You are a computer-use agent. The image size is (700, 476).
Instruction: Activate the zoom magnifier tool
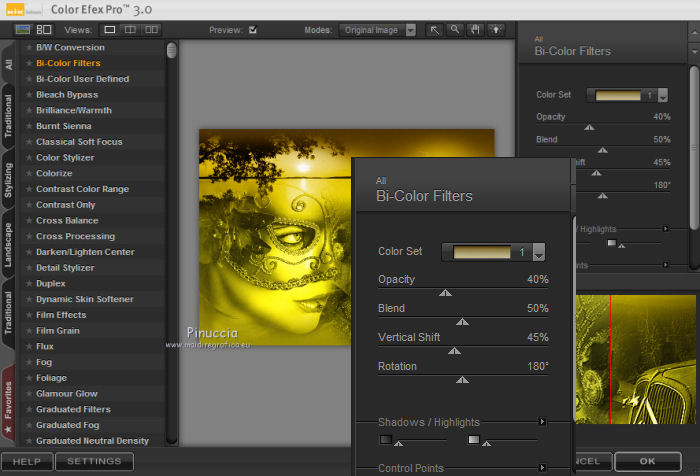click(x=454, y=30)
